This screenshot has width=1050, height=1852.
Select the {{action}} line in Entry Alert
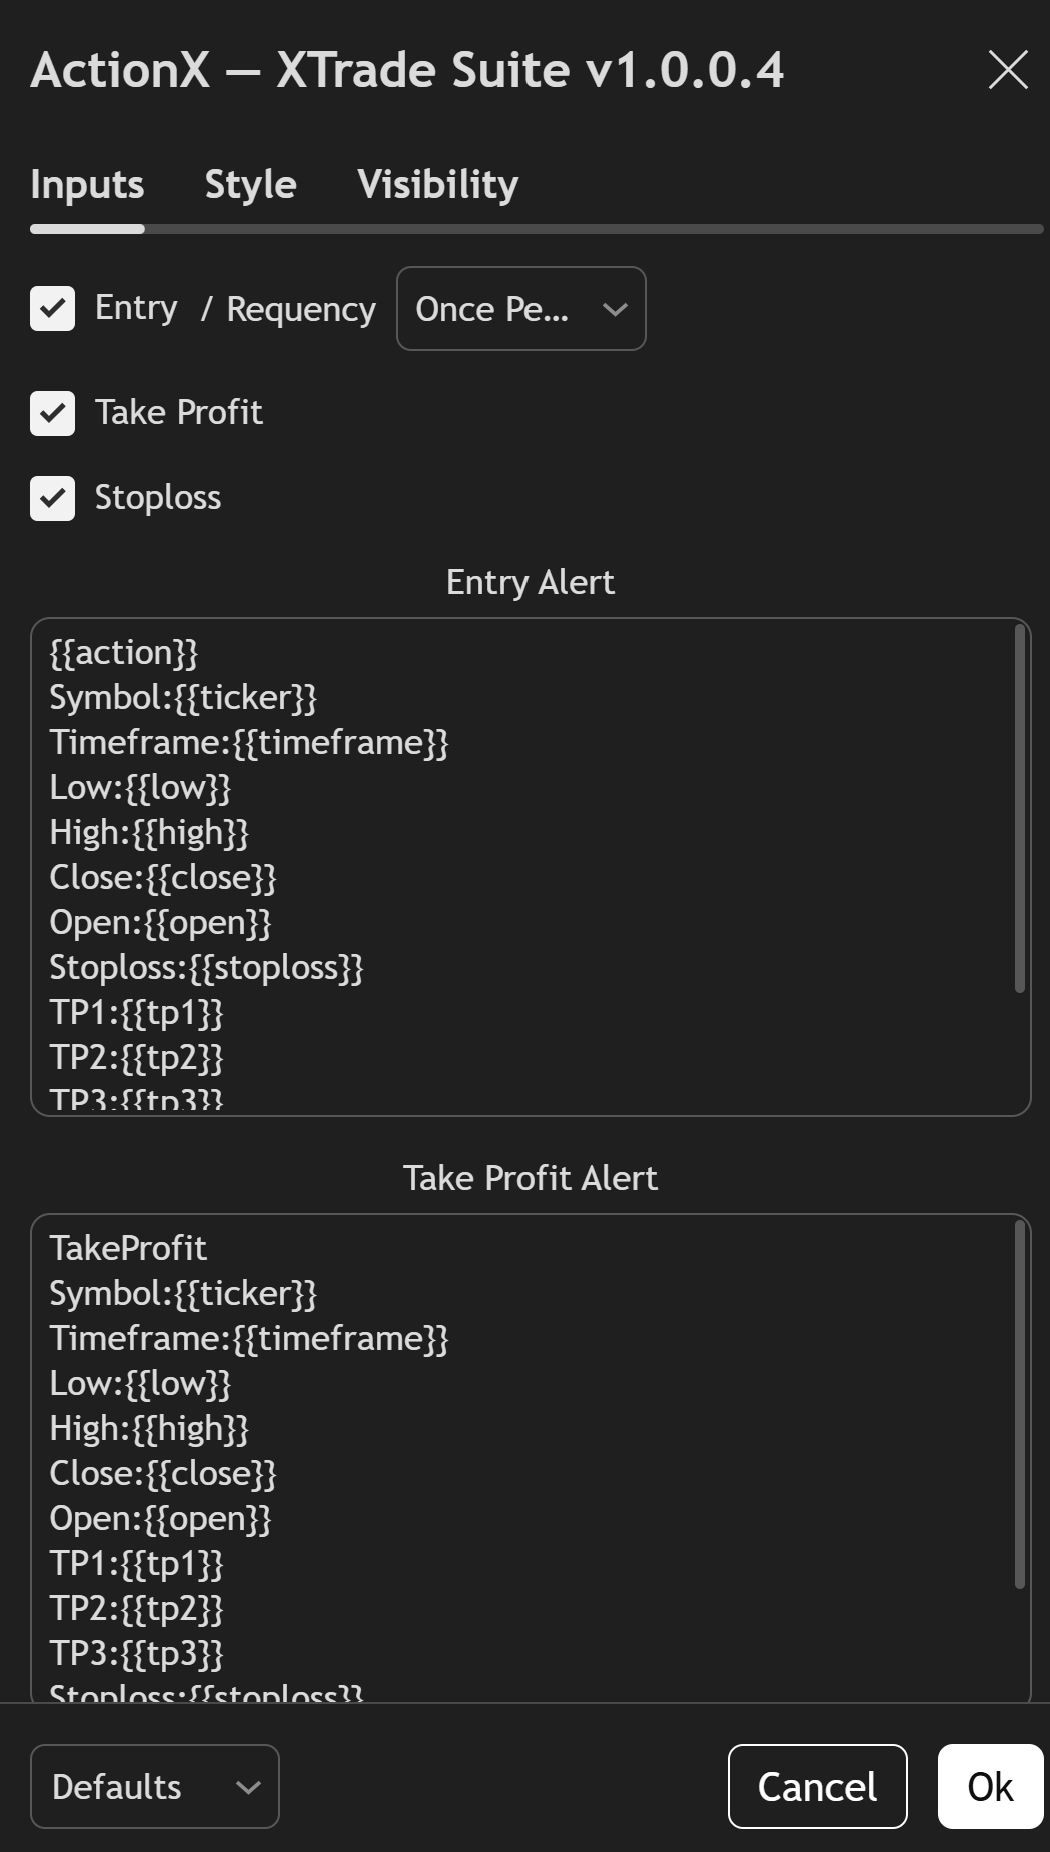124,652
